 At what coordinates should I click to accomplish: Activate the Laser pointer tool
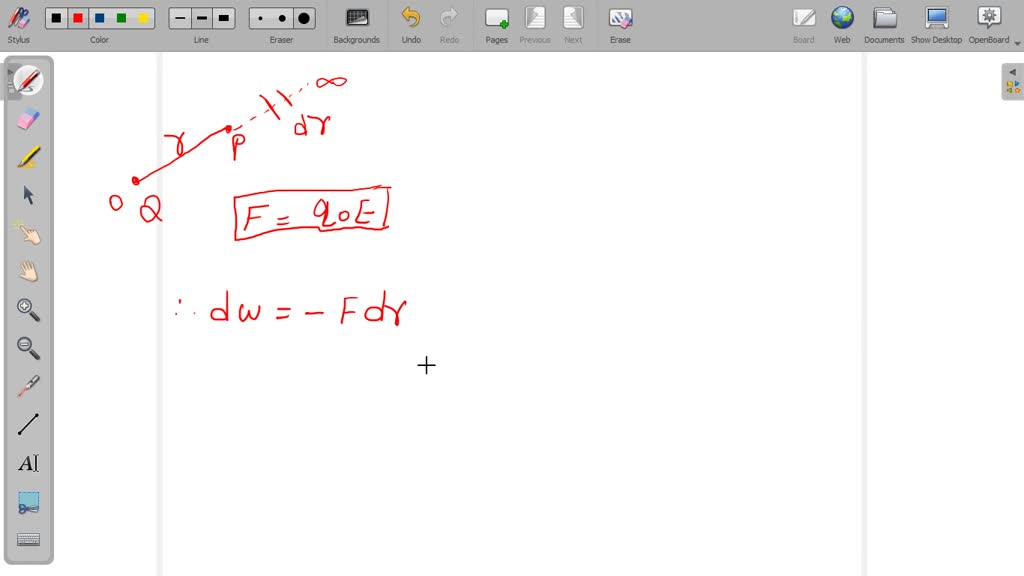27,386
